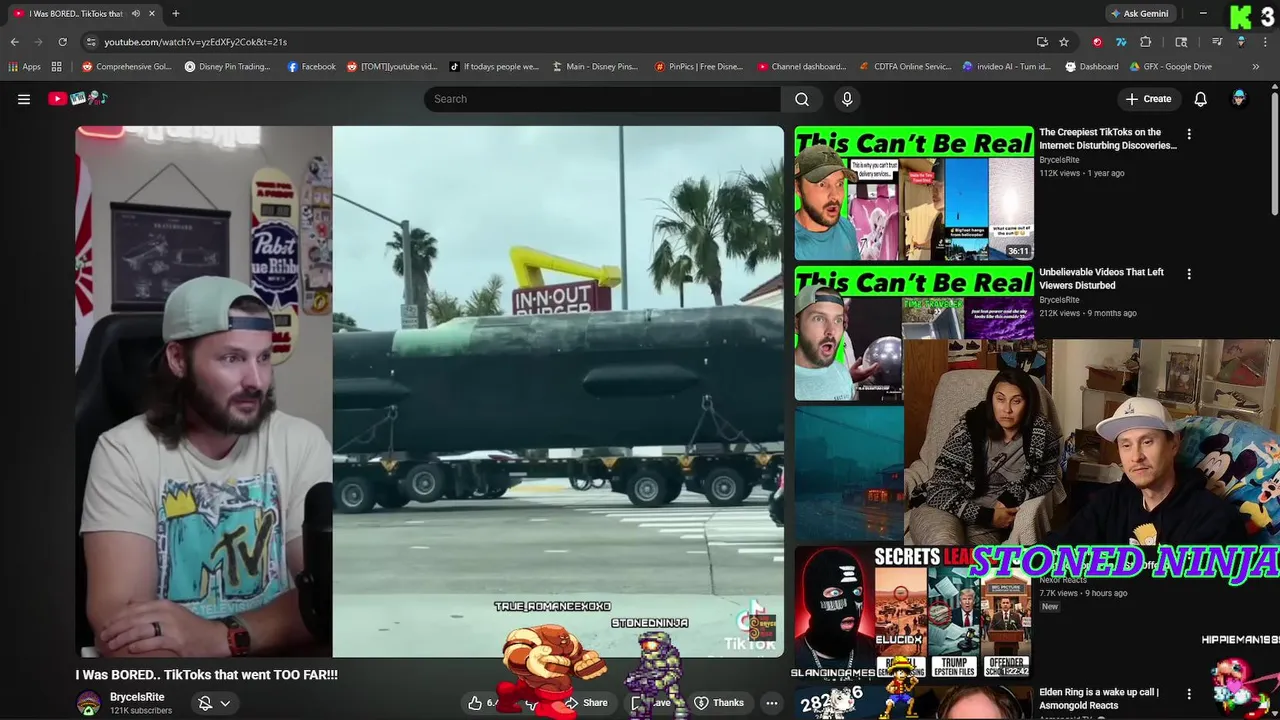The image size is (1280, 720).
Task: Open Chrome three-dot menu
Action: coord(1266,42)
